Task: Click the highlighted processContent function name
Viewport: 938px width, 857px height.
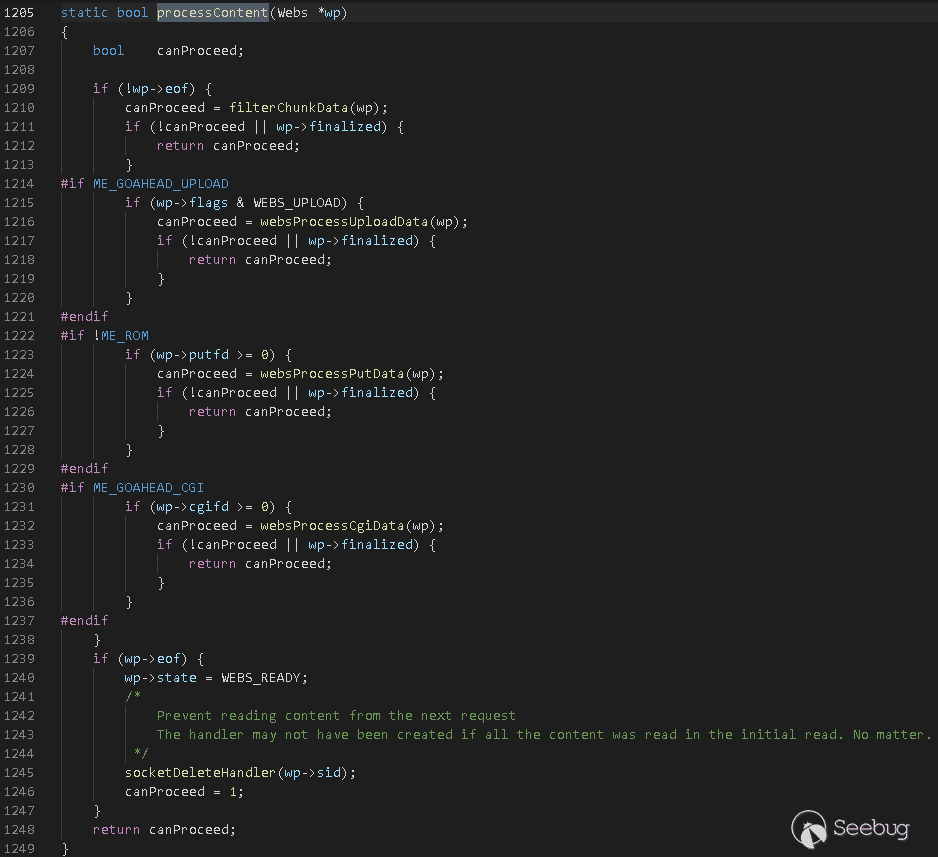Action: coord(212,13)
